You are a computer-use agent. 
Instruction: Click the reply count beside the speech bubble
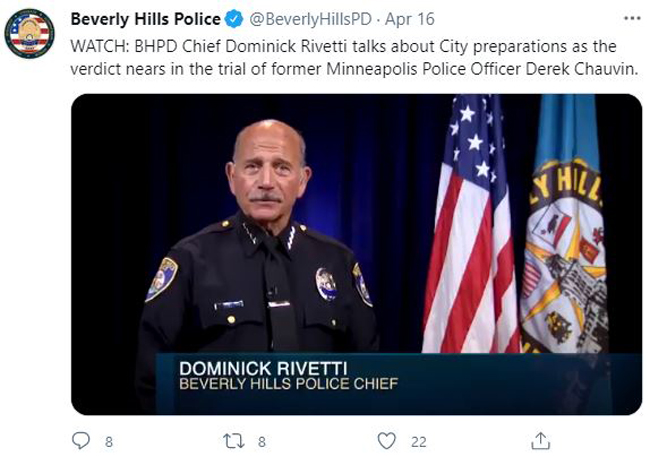click(x=108, y=441)
